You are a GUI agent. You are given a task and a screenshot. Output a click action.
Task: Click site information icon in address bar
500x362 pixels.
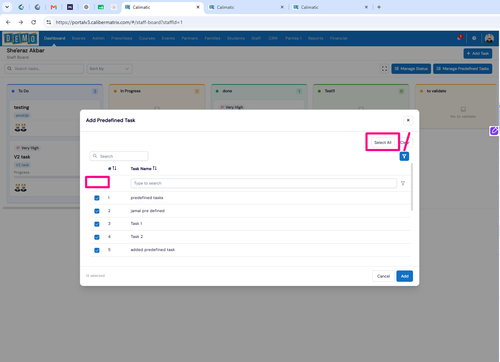(49, 22)
